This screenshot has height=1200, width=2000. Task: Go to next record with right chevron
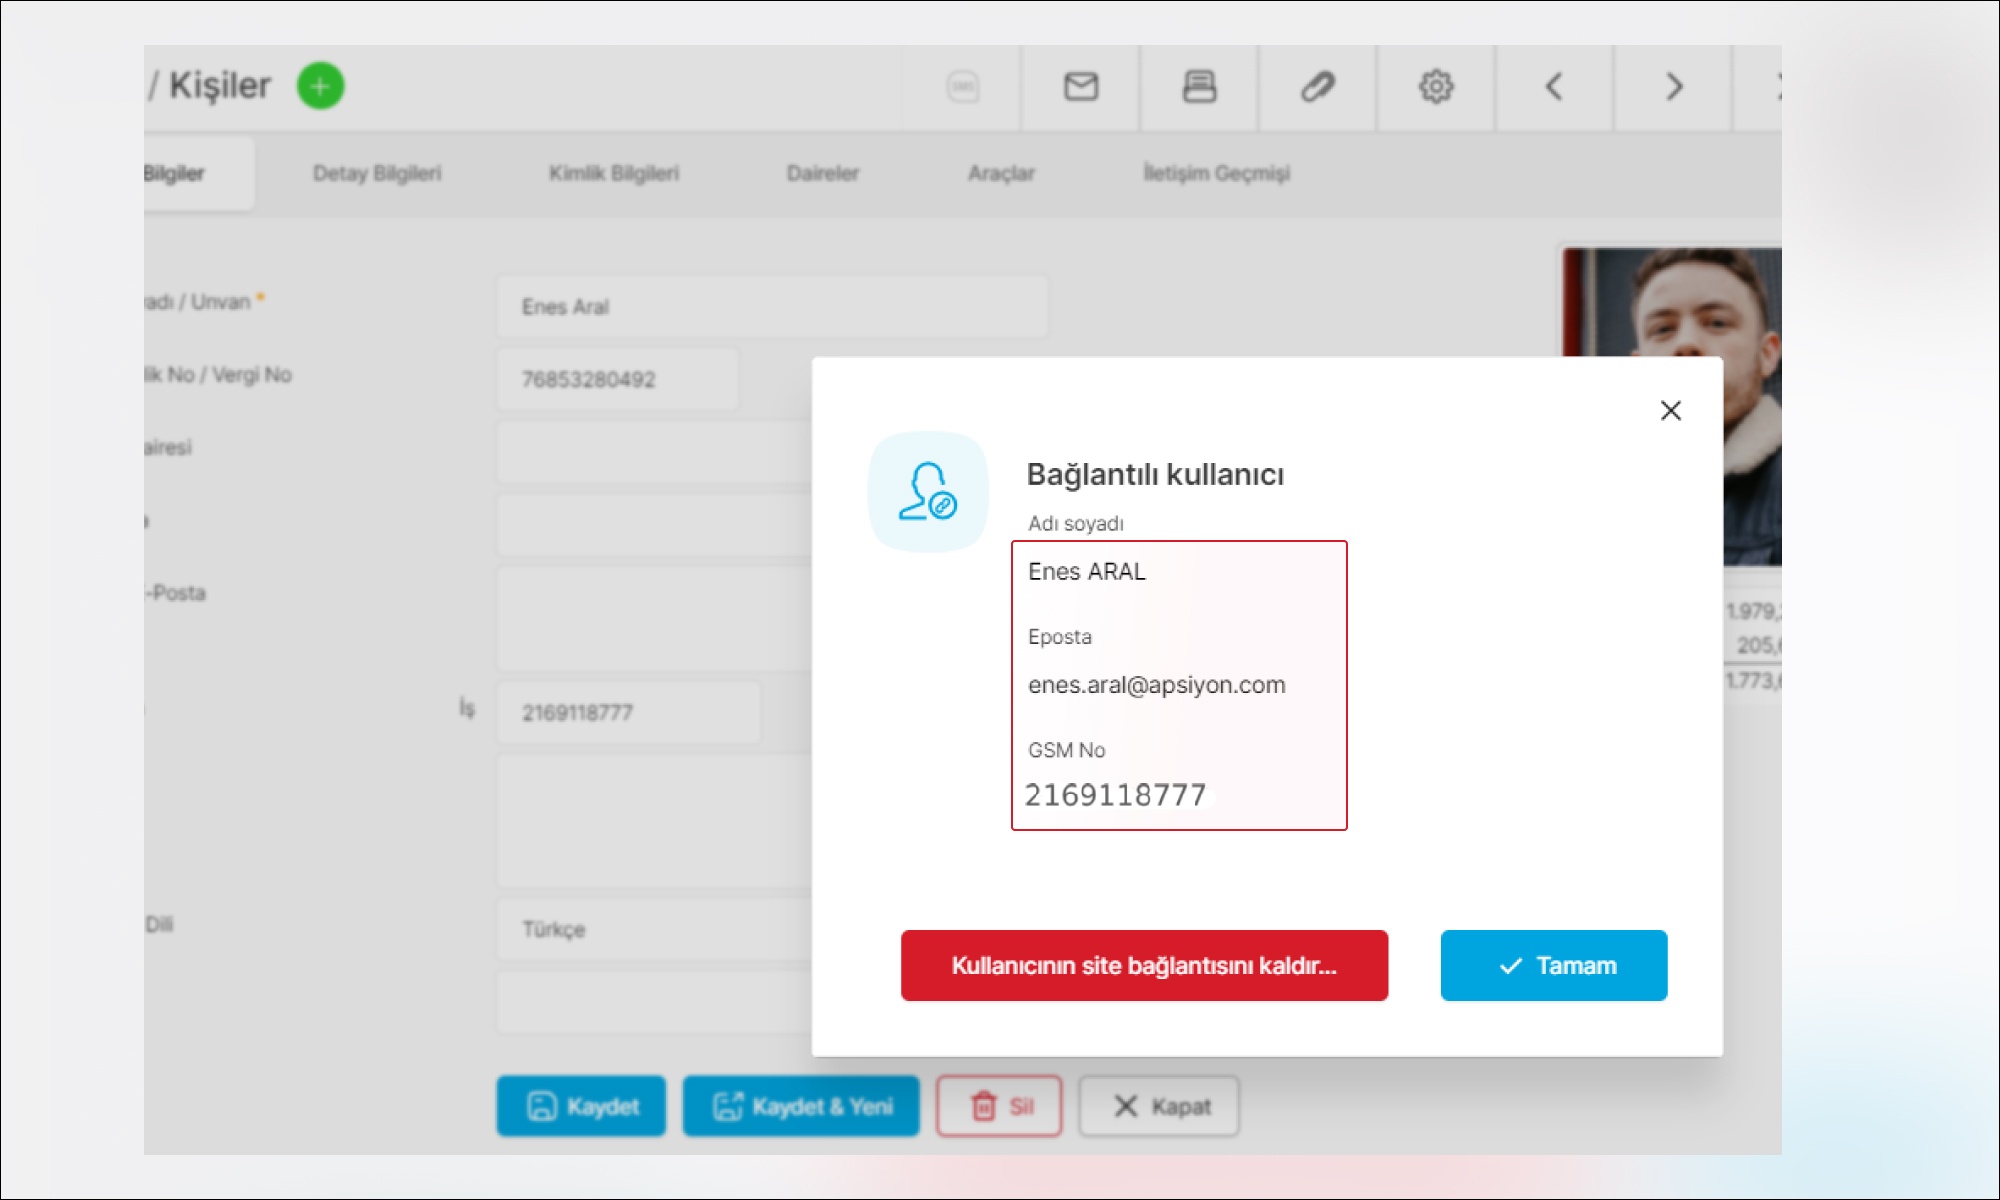(1673, 87)
